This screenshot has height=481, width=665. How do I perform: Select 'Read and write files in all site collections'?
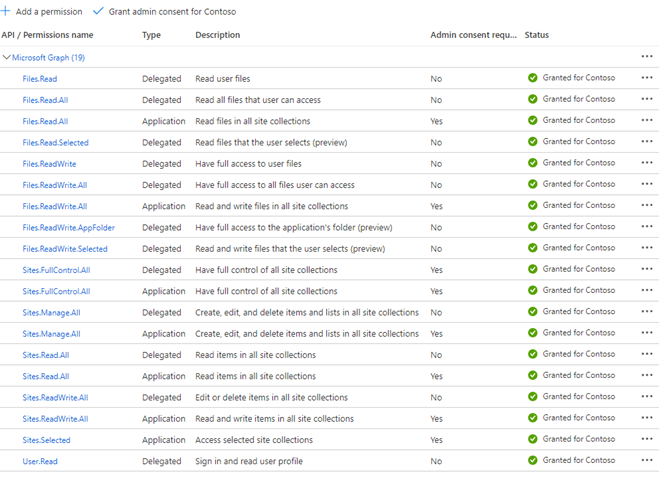[x=271, y=207]
